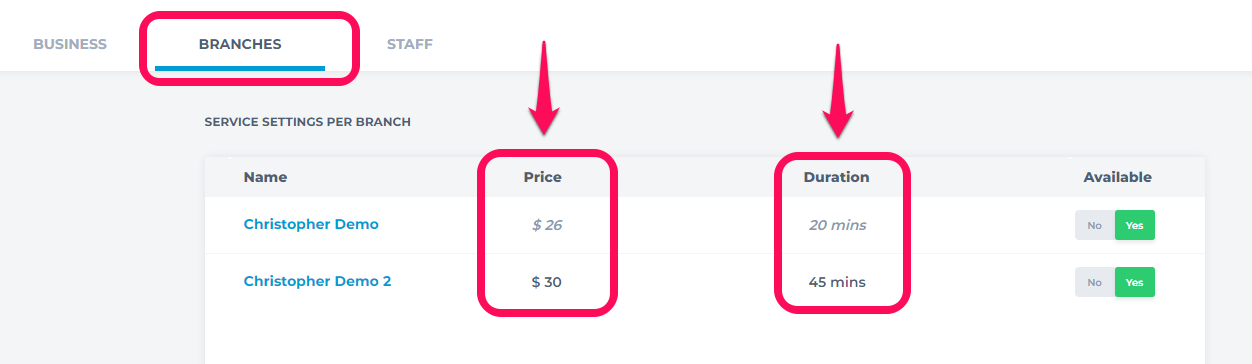Open the Christopher Demo 2 branch link

coord(317,281)
